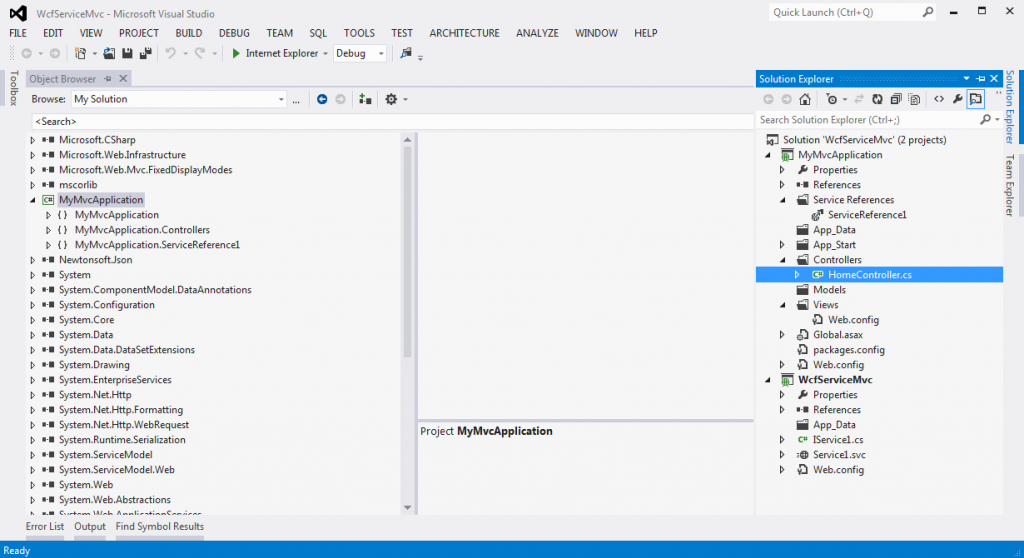This screenshot has height=558, width=1024.
Task: Select packages.config in Solution Explorer
Action: pyautogui.click(x=848, y=350)
